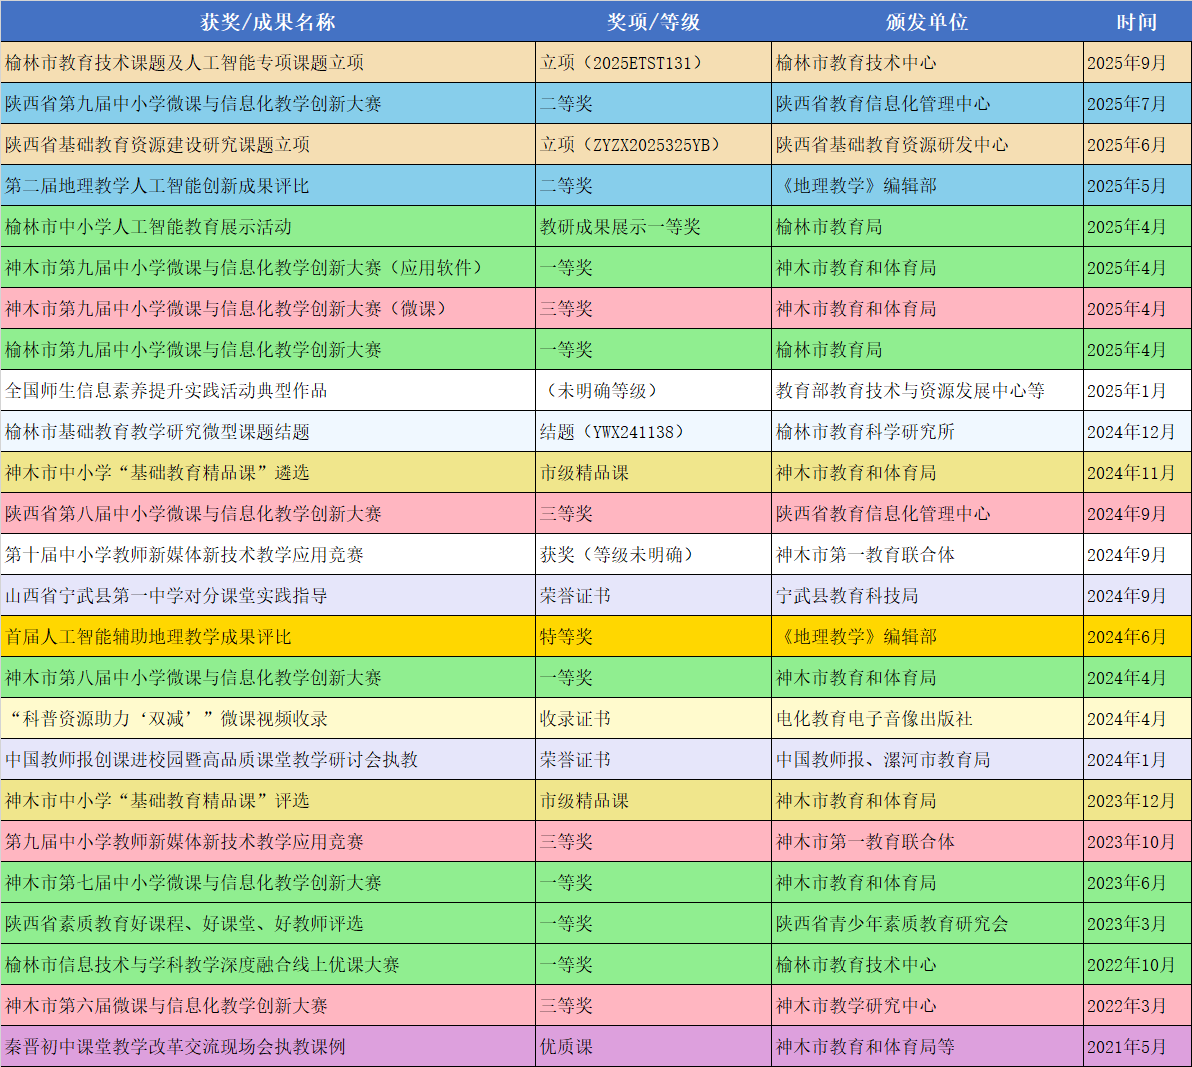The width and height of the screenshot is (1192, 1067).
Task: Click the 奖项/等级 column header
Action: pyautogui.click(x=653, y=21)
